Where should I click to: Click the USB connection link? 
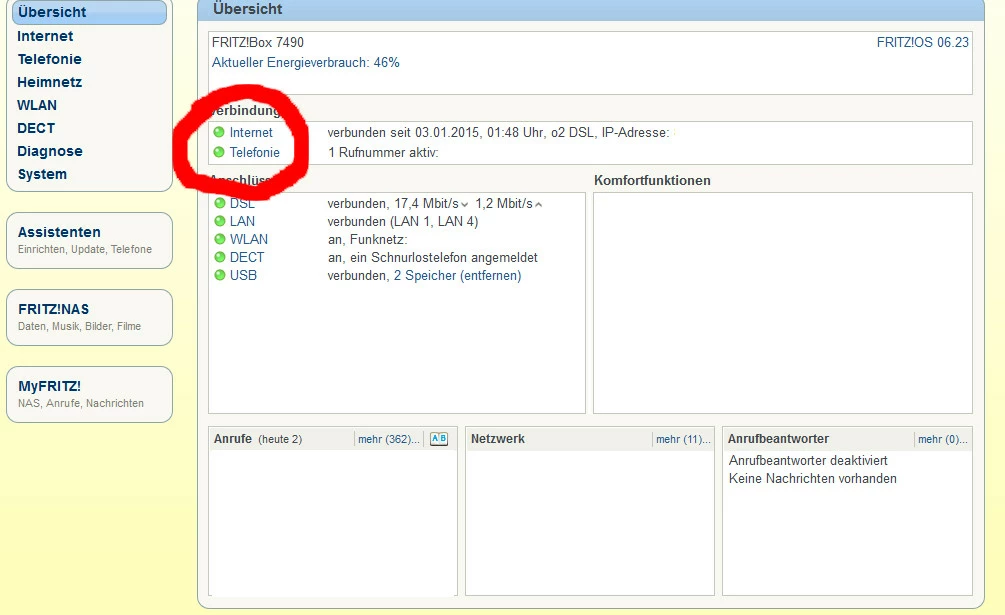[x=243, y=275]
